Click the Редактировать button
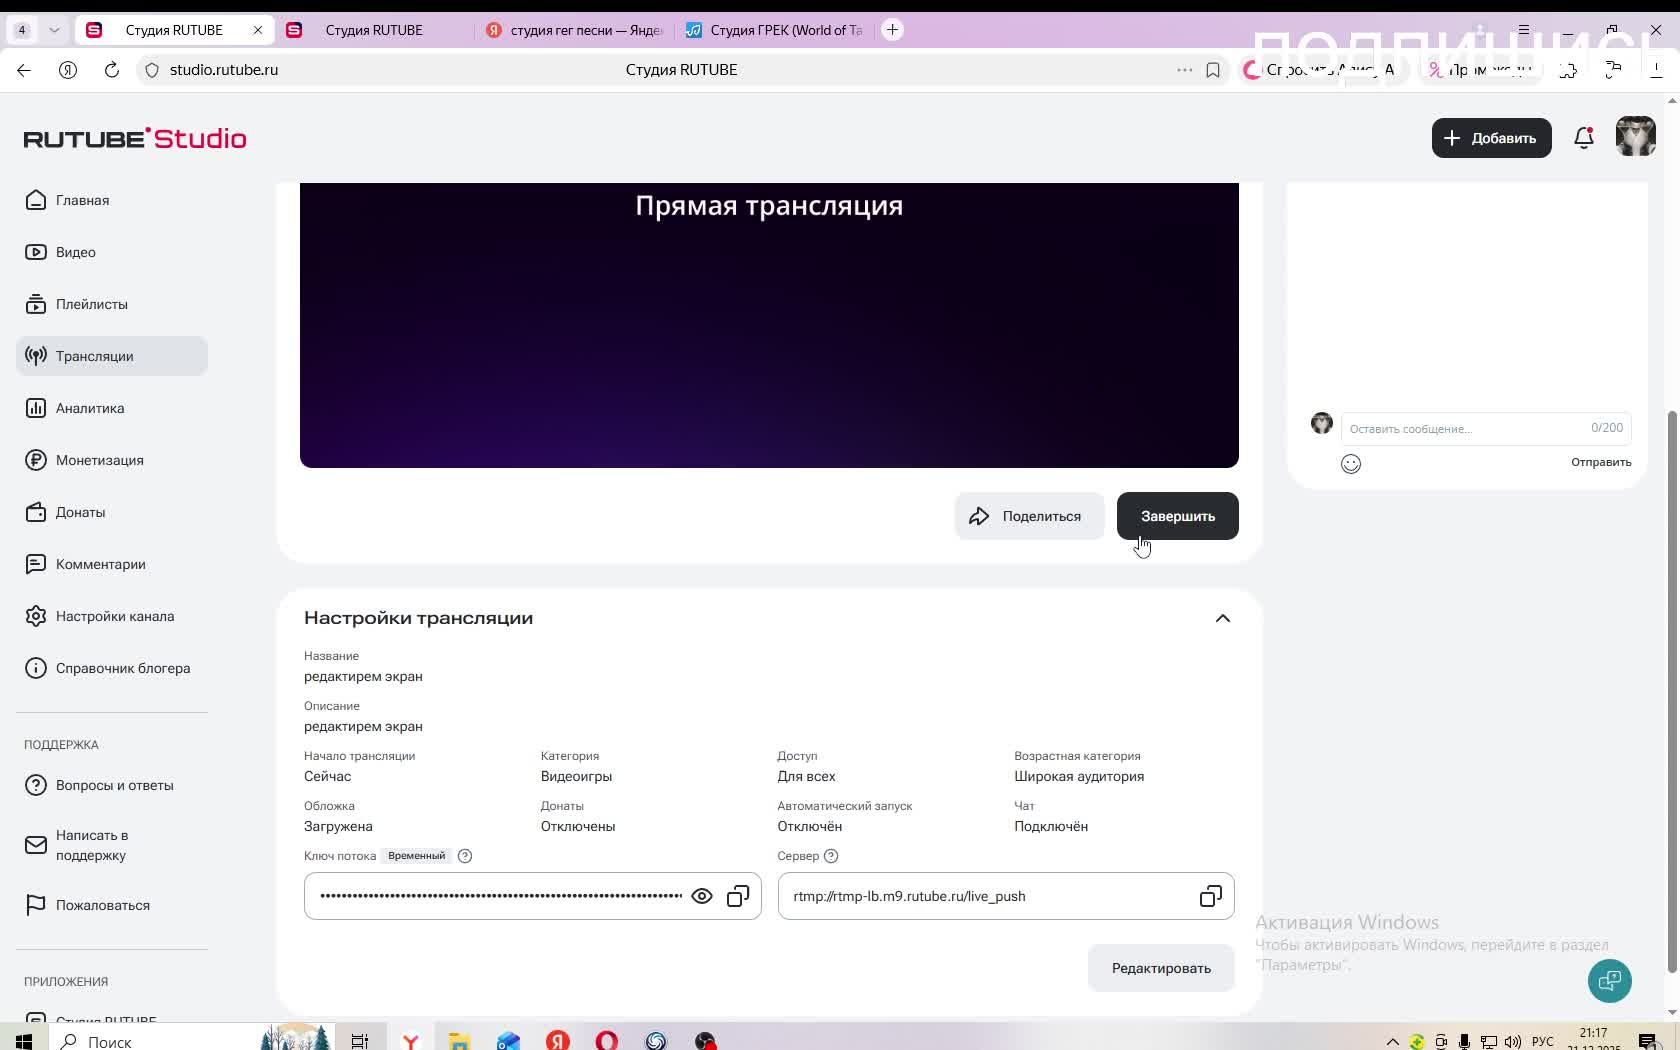Screen dimensions: 1680x1050 [1161, 968]
